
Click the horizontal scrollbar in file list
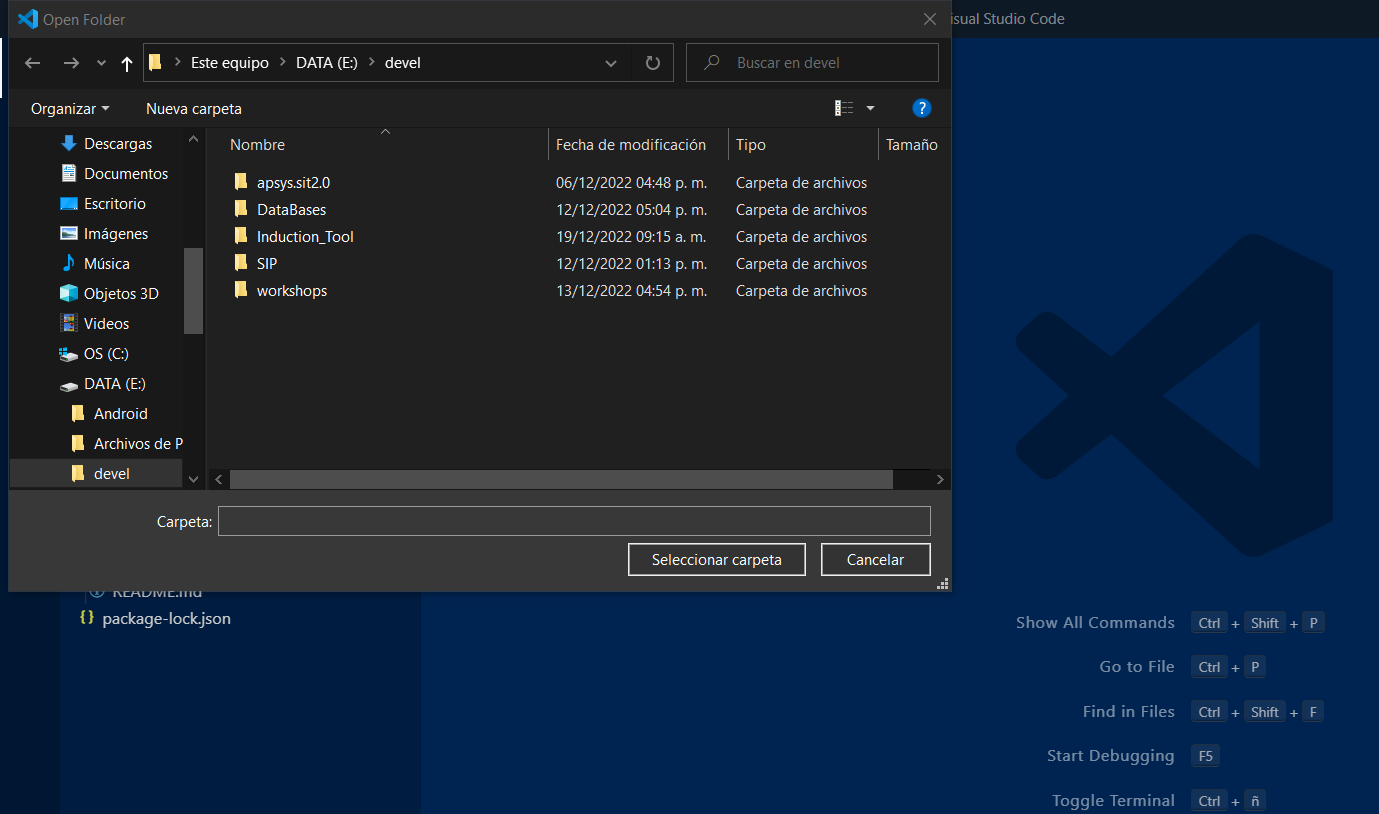[560, 480]
